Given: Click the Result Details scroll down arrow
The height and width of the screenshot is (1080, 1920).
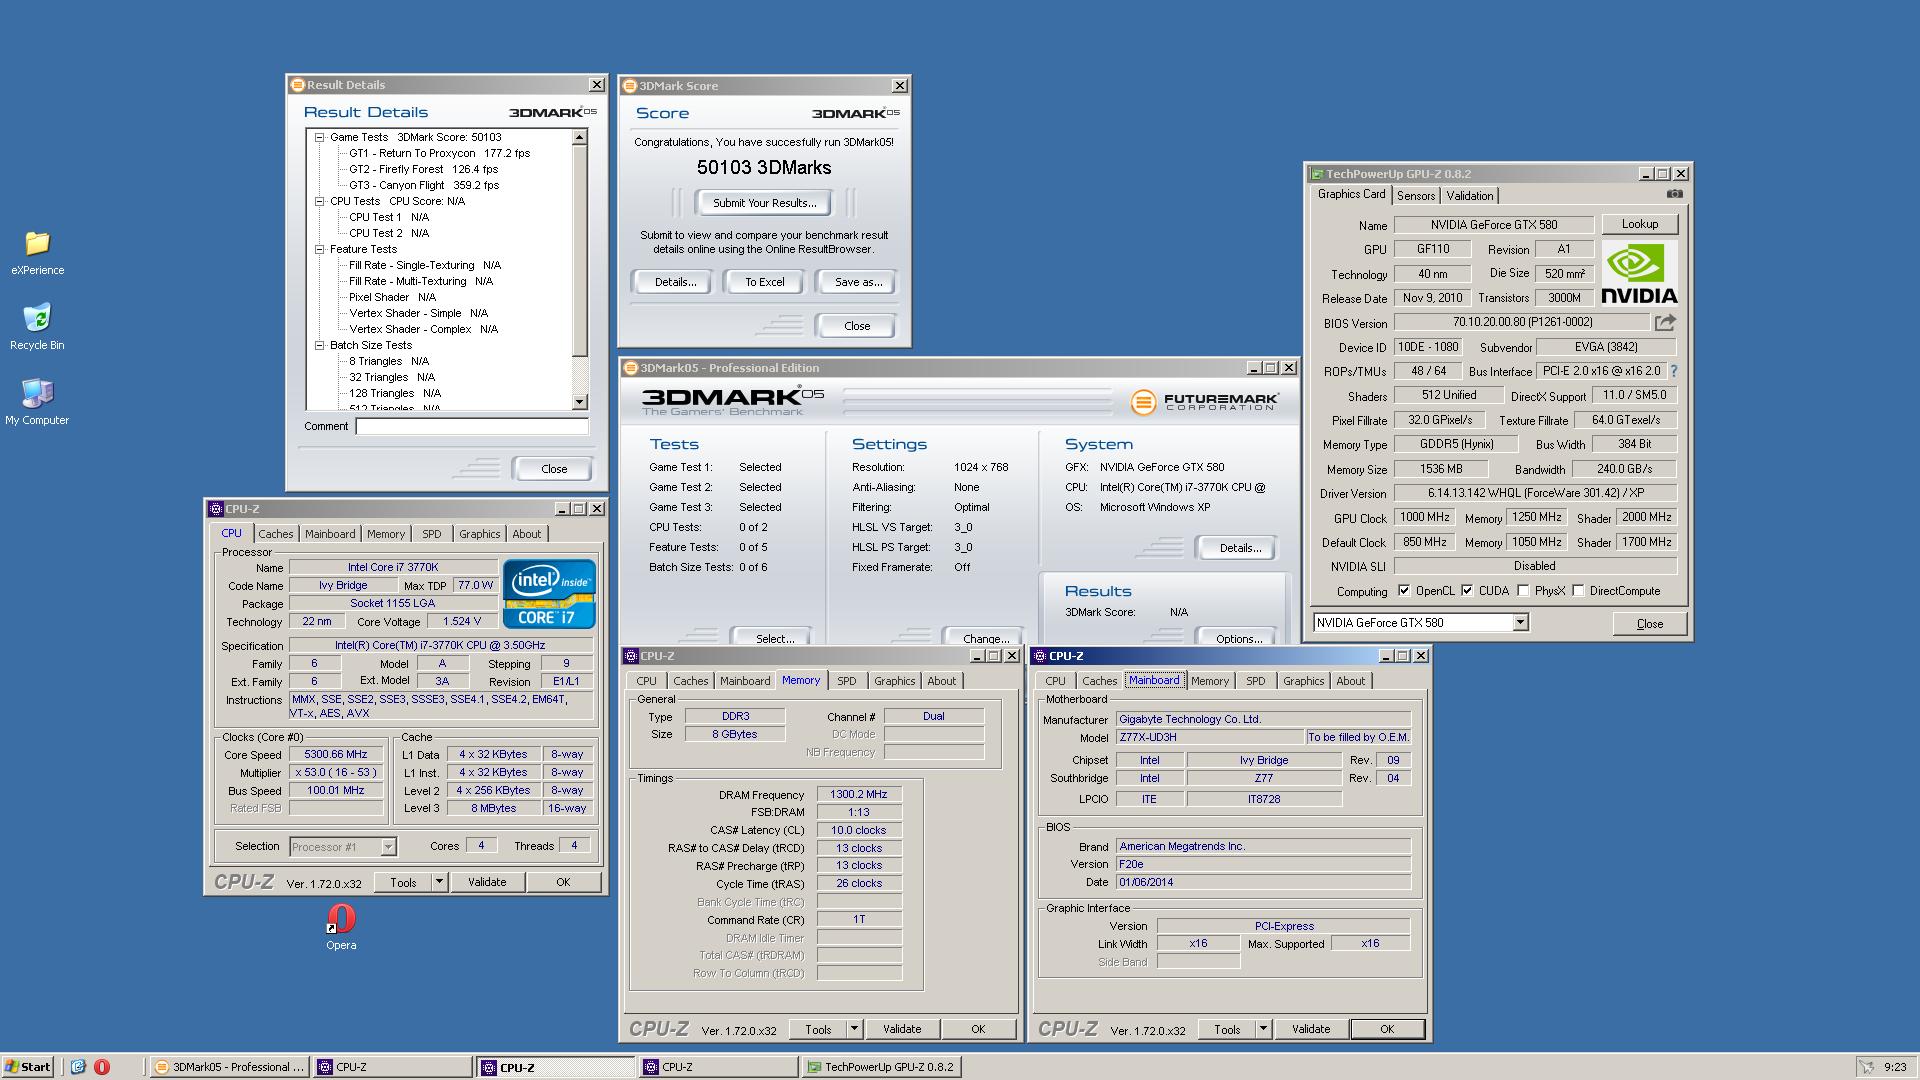Looking at the screenshot, I should pos(580,402).
